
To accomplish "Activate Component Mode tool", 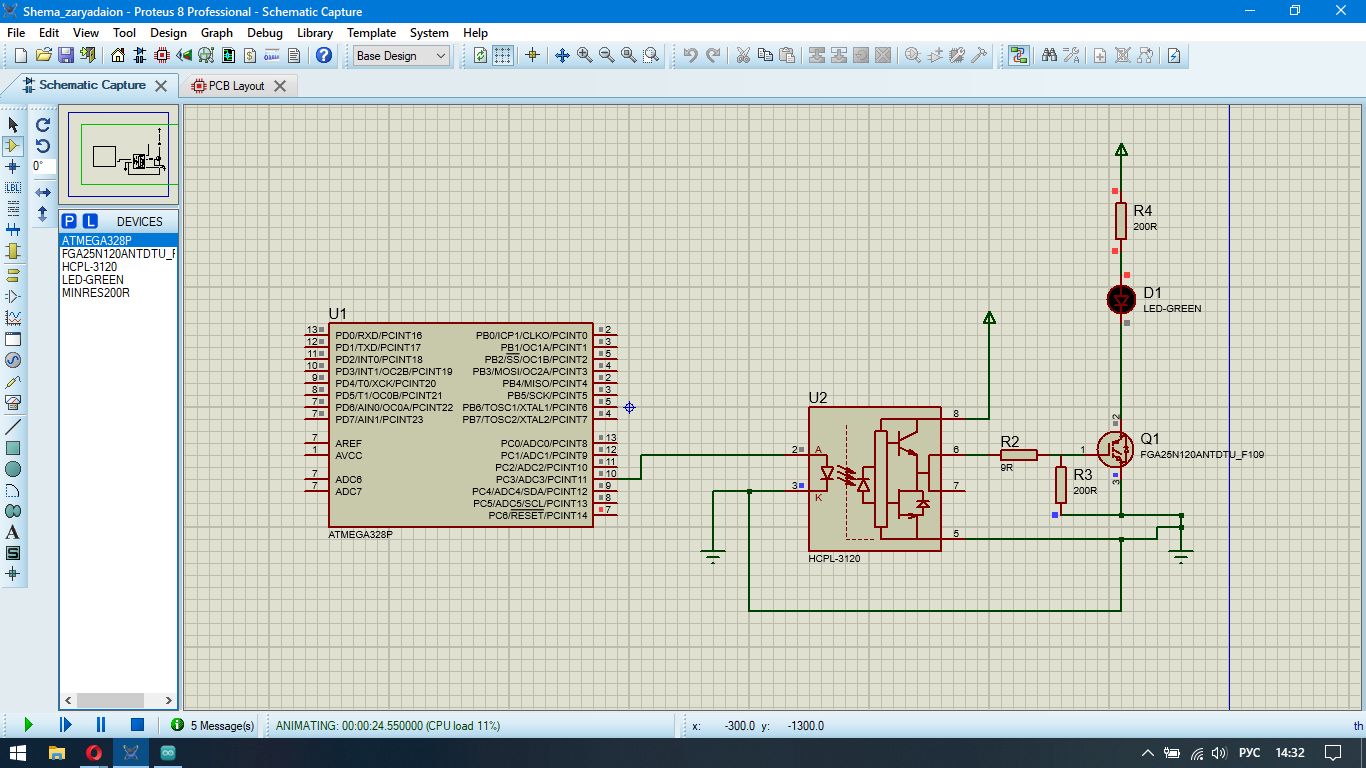I will 13,146.
